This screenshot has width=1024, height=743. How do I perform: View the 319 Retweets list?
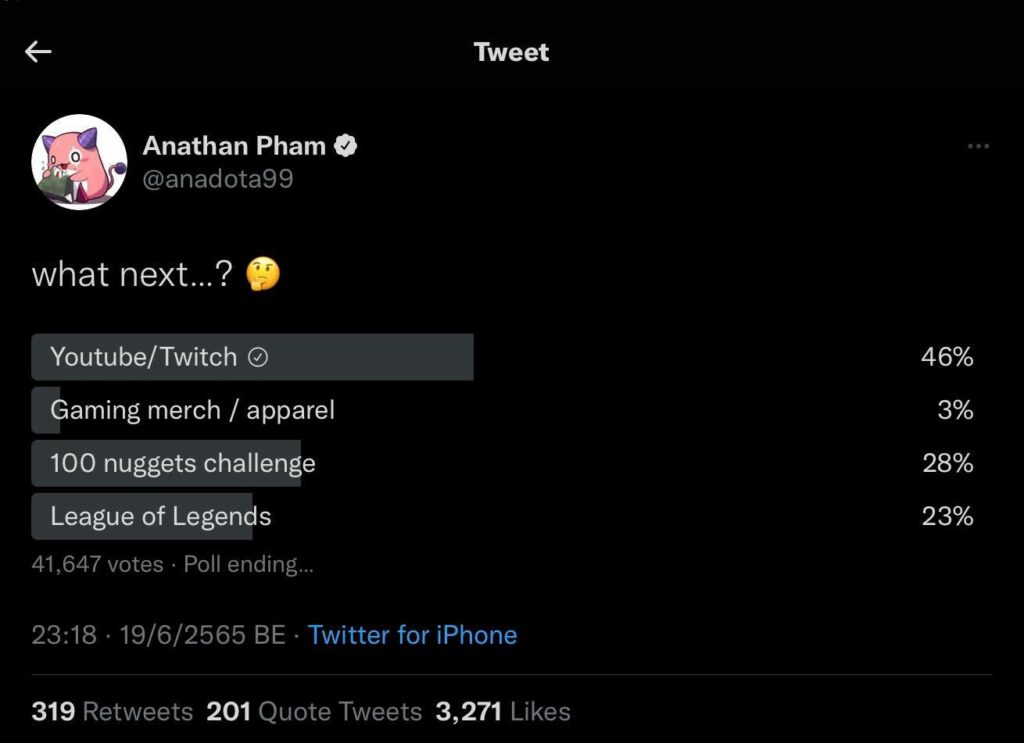click(x=112, y=712)
